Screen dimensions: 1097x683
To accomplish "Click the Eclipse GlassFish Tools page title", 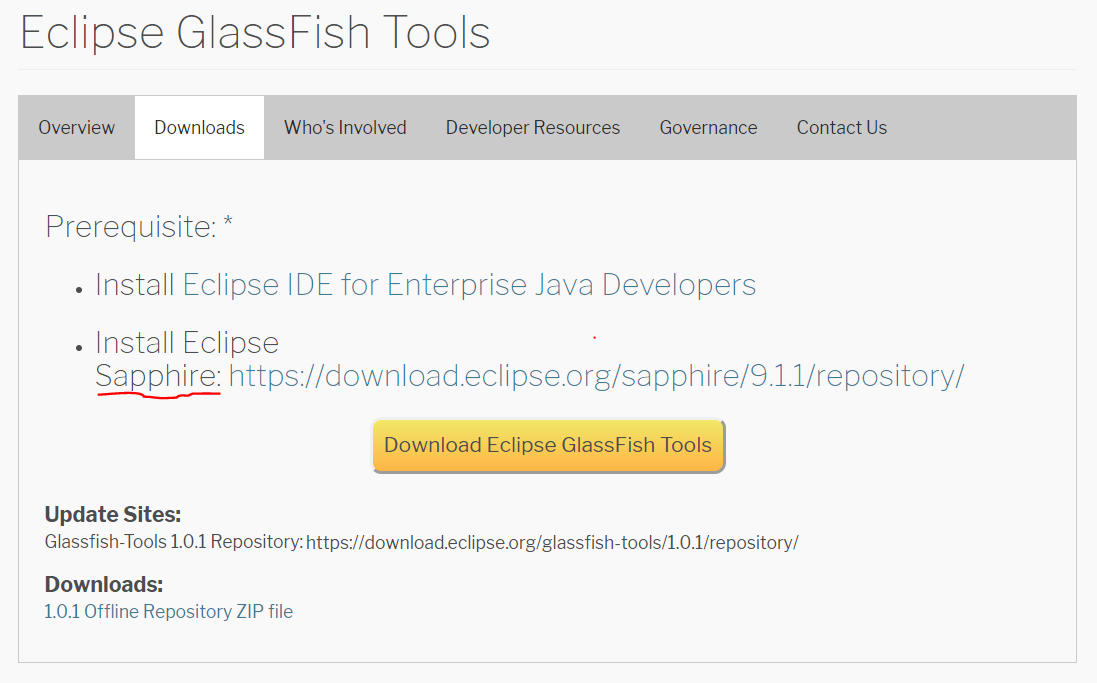I will (x=255, y=33).
